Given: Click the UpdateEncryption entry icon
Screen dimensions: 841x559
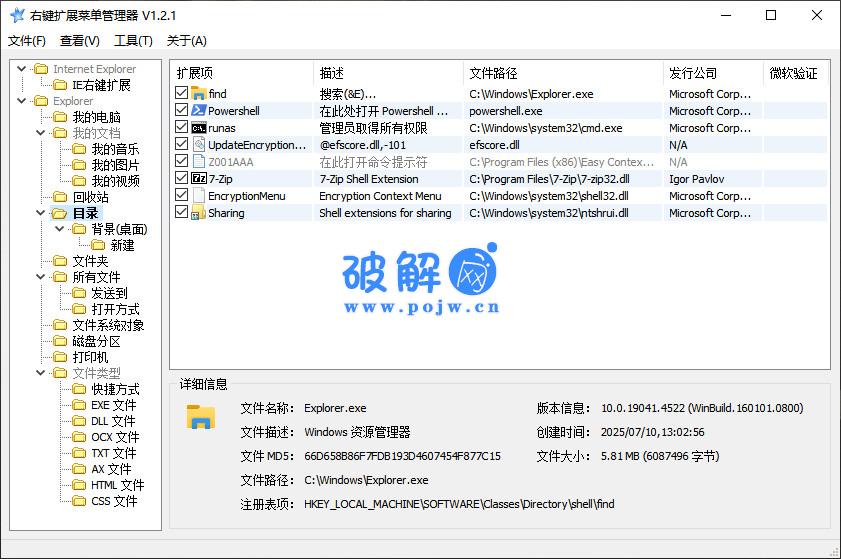Looking at the screenshot, I should (199, 145).
